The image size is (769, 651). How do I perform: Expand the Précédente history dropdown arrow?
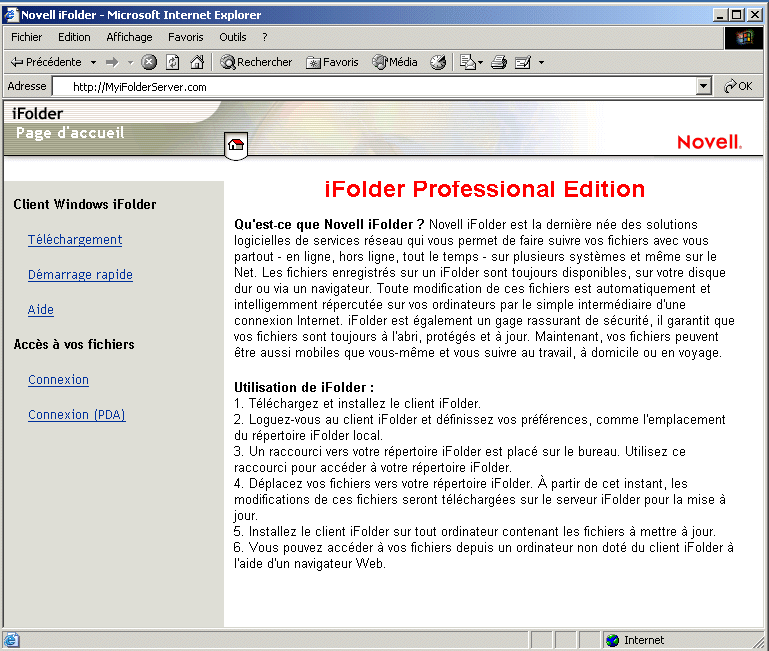(93, 62)
